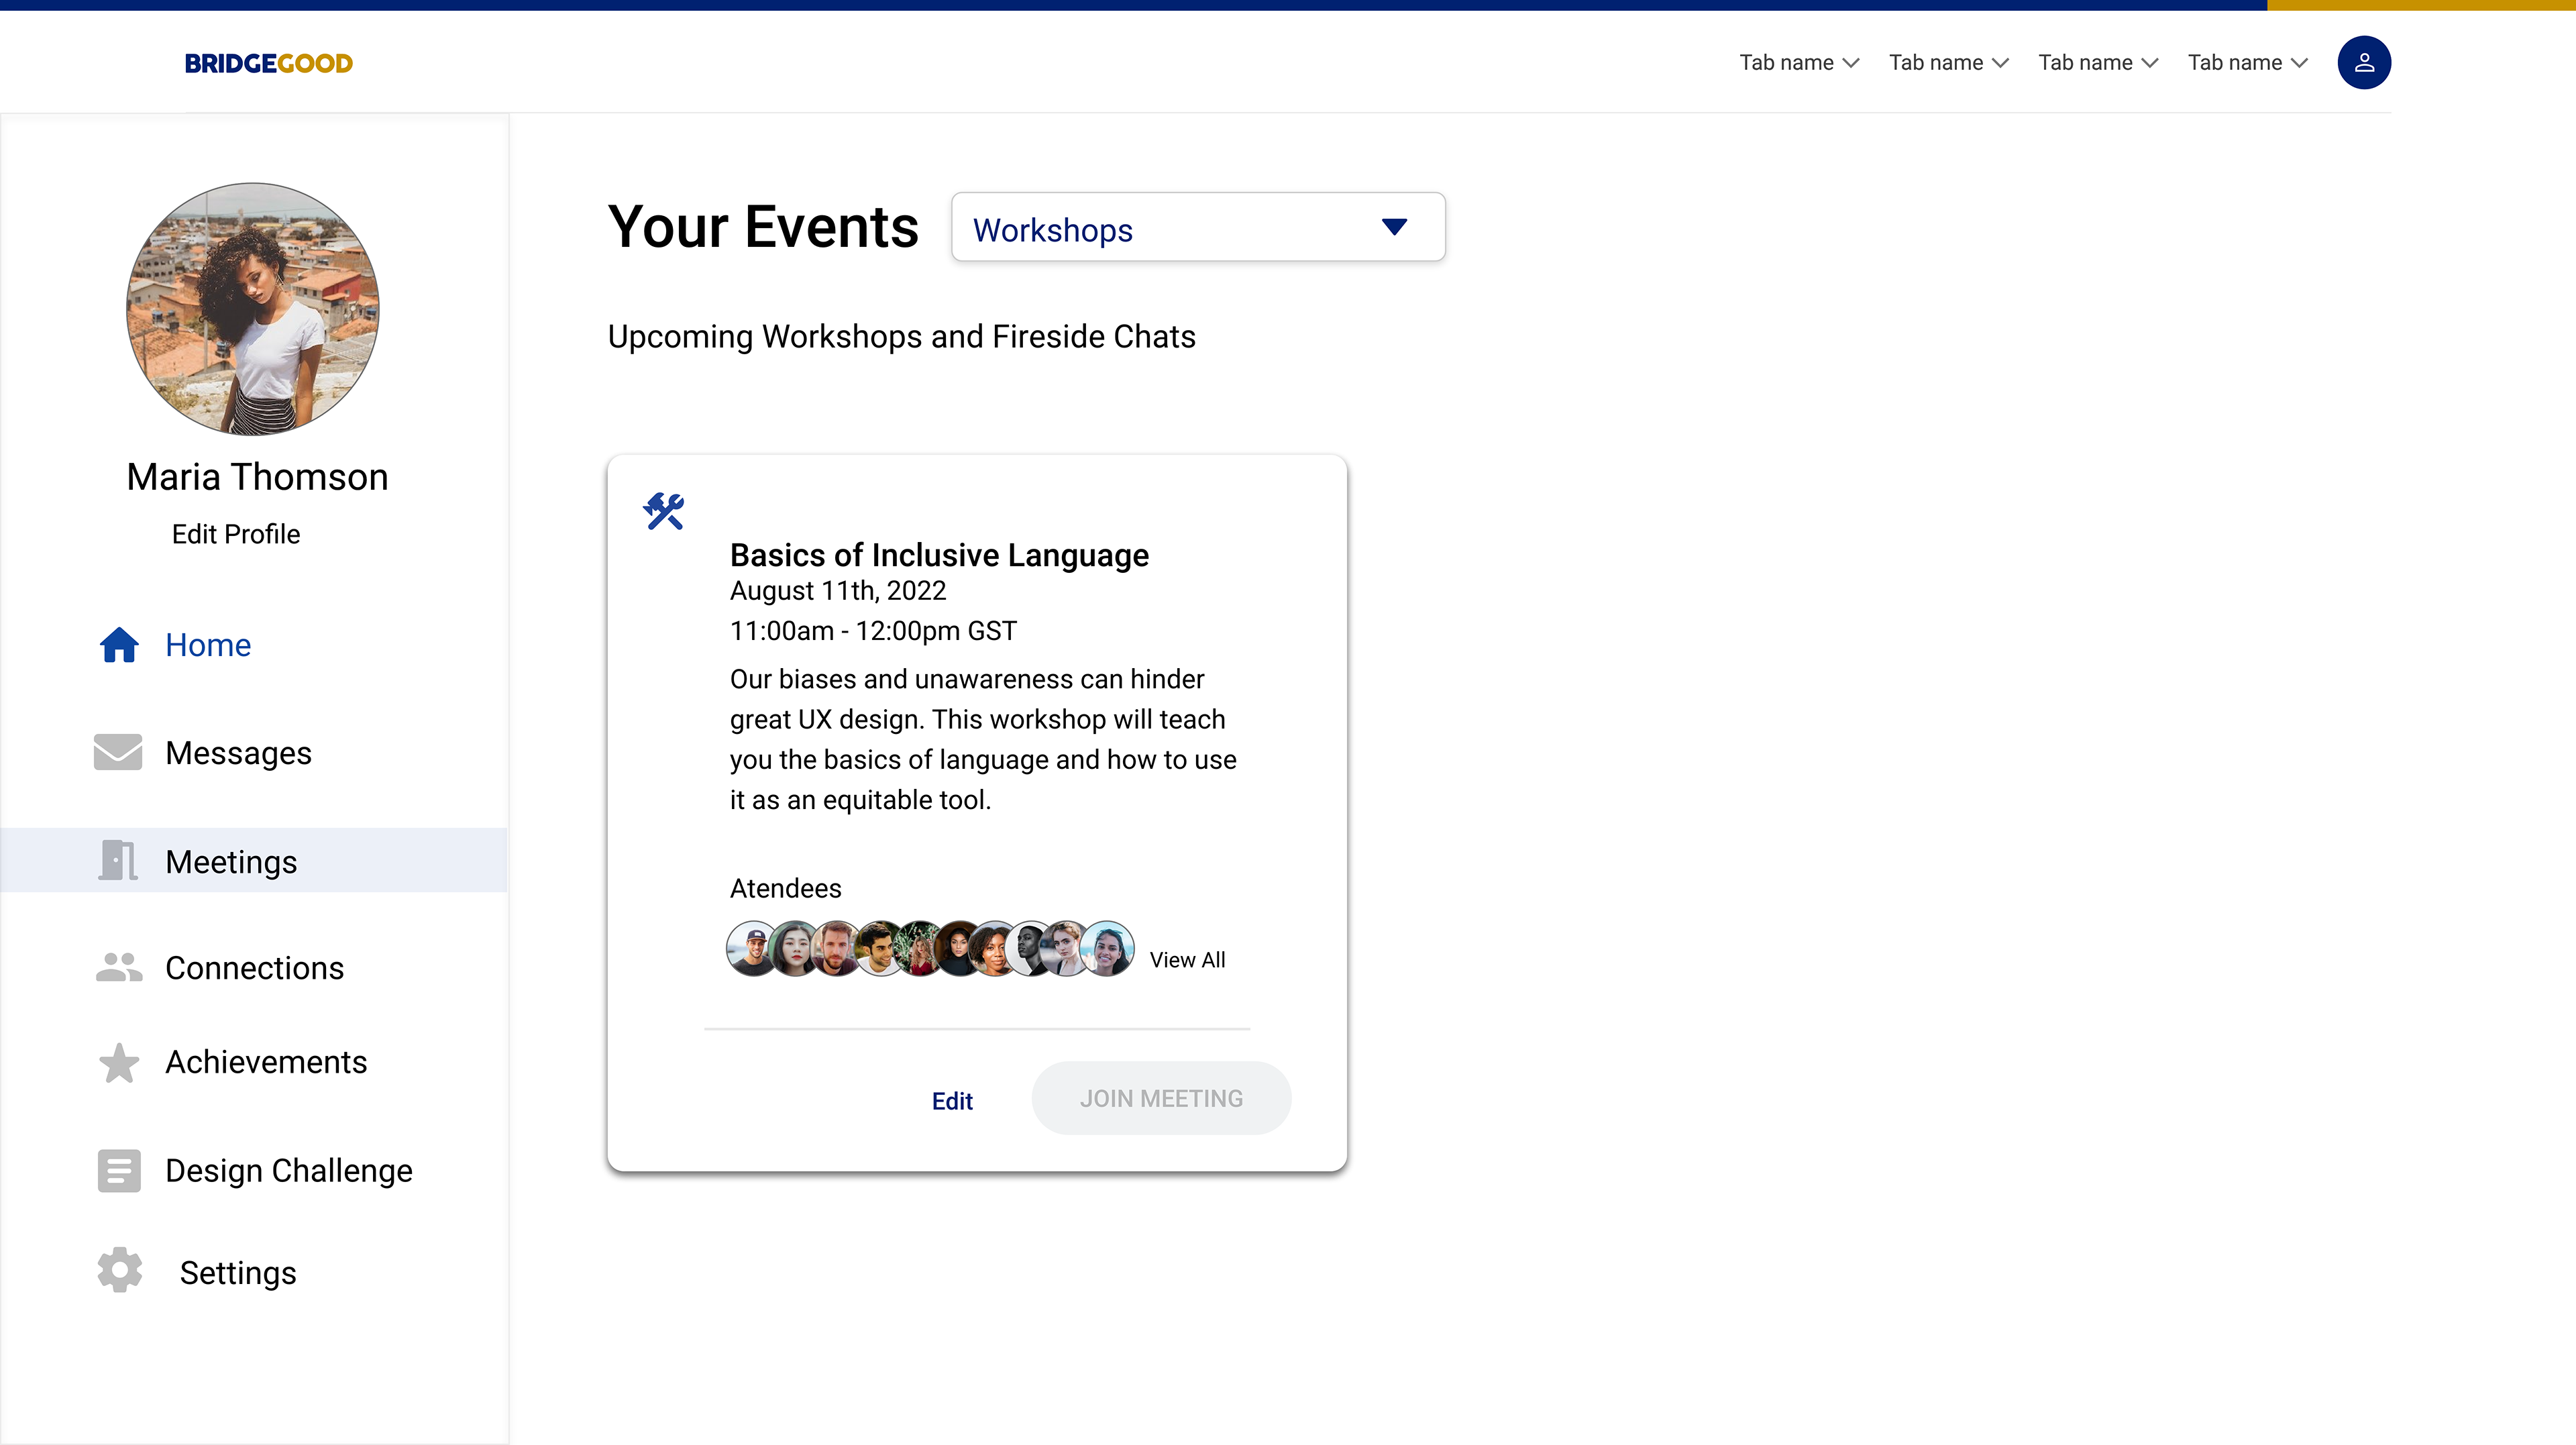Expand the Workshops event filter dropdown
Screen dimensions: 2576x1445
pyautogui.click(x=1198, y=228)
